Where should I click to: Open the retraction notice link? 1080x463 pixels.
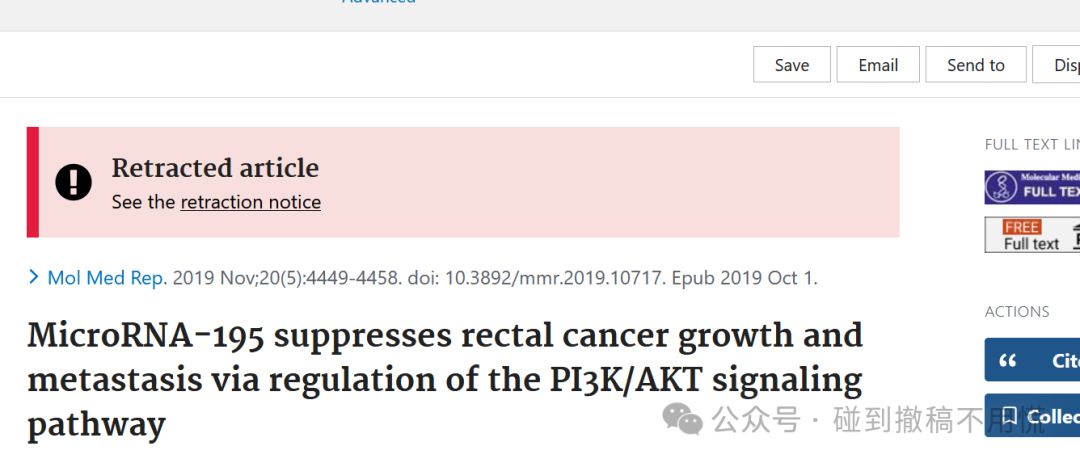click(251, 202)
